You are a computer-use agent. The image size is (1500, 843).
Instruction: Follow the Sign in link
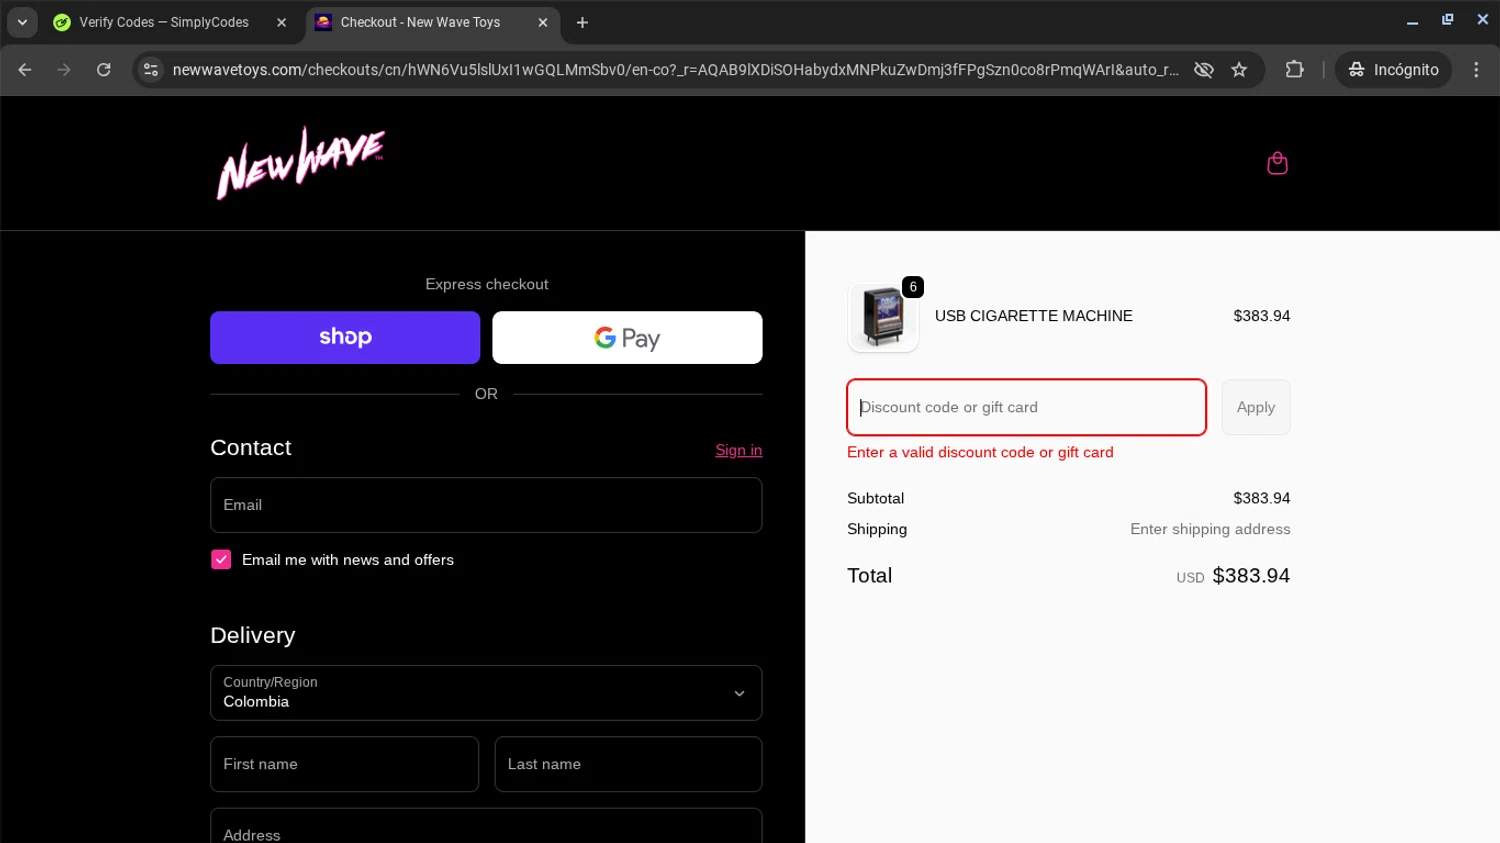coord(739,450)
